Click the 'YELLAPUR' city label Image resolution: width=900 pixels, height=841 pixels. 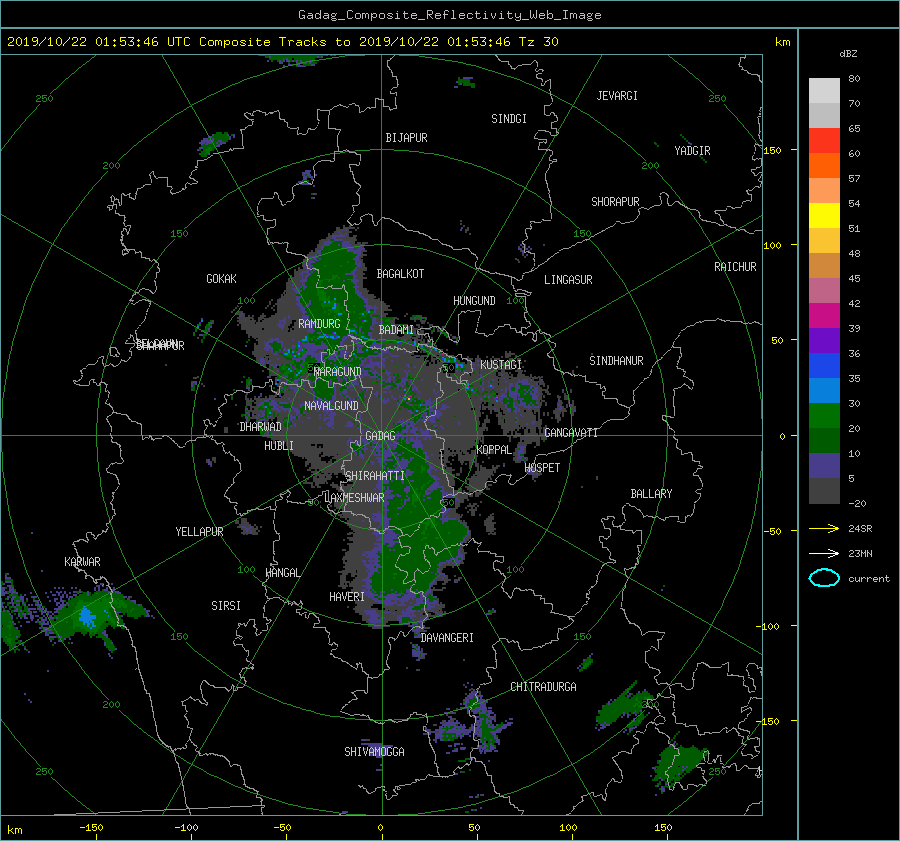pyautogui.click(x=199, y=532)
